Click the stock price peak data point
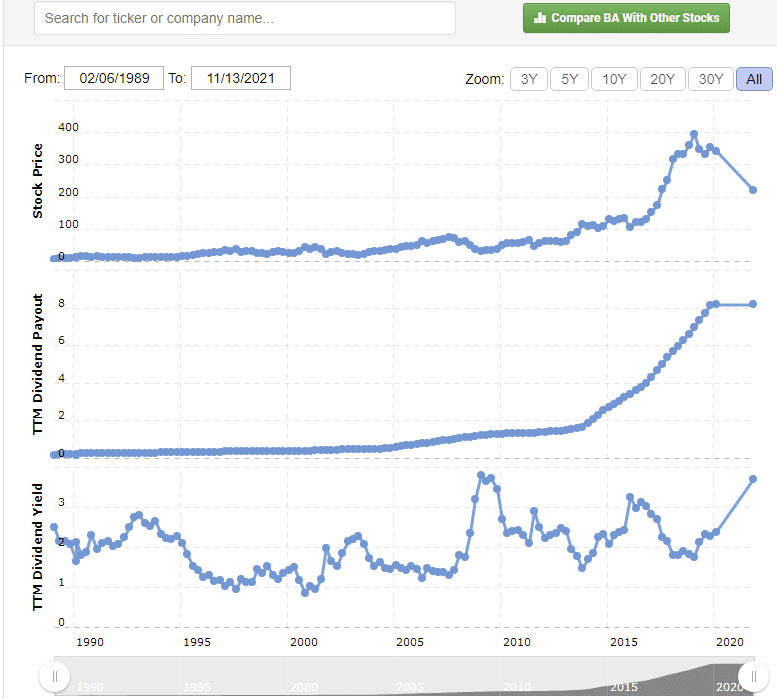 coord(694,134)
